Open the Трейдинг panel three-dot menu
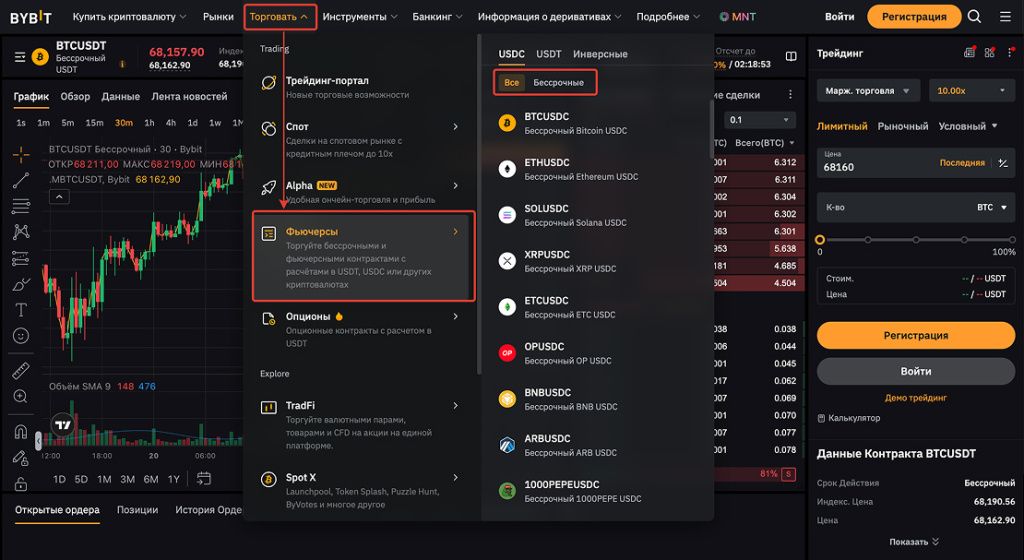The width and height of the screenshot is (1024, 560). click(x=1010, y=52)
